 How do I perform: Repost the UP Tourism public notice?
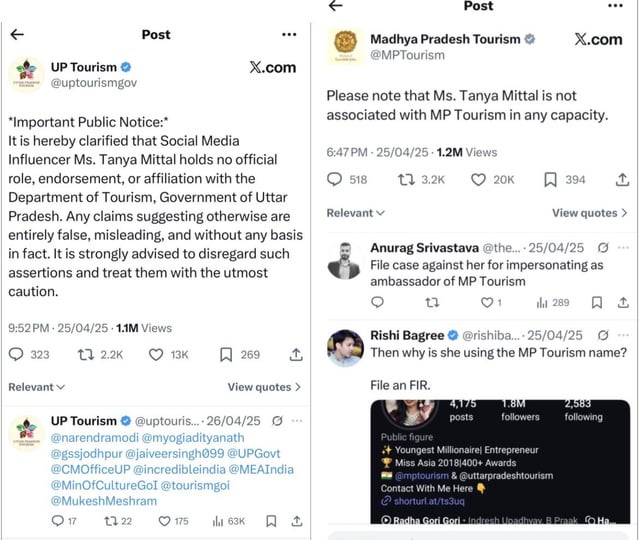(86, 354)
